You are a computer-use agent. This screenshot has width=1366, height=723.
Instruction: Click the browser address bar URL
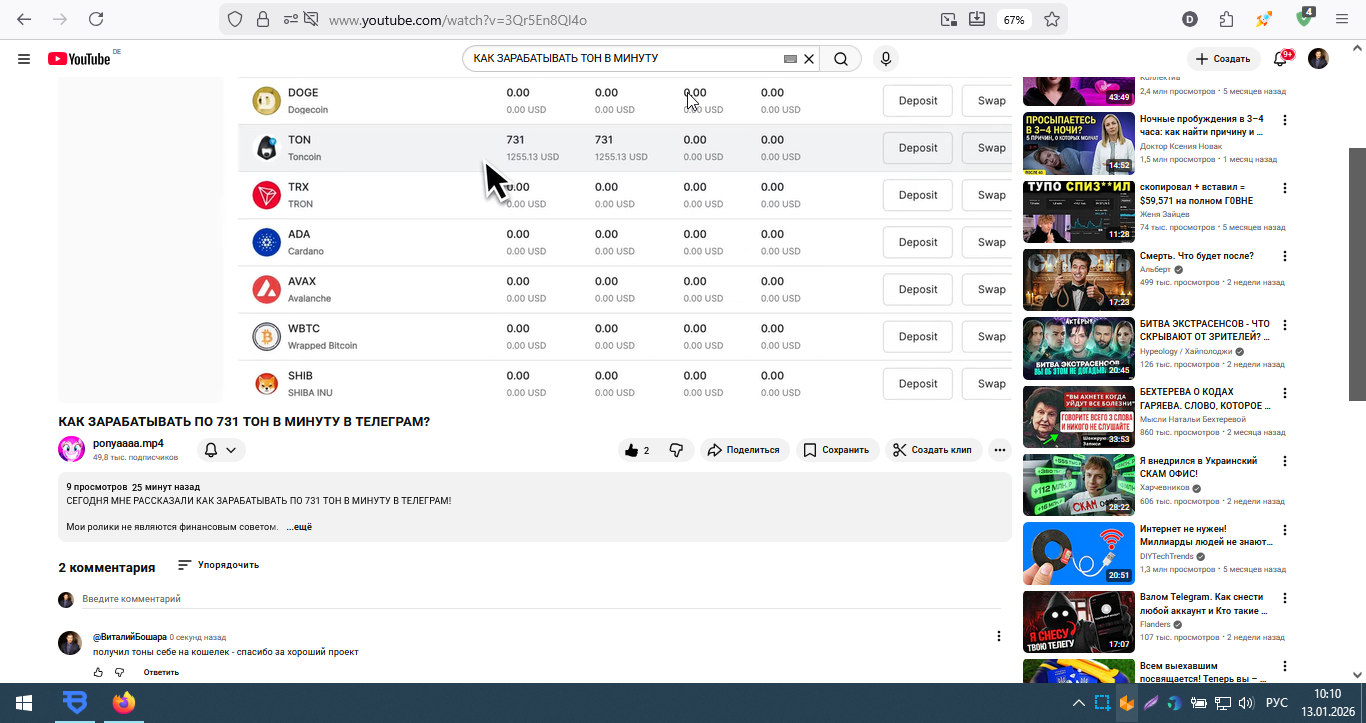(x=457, y=19)
